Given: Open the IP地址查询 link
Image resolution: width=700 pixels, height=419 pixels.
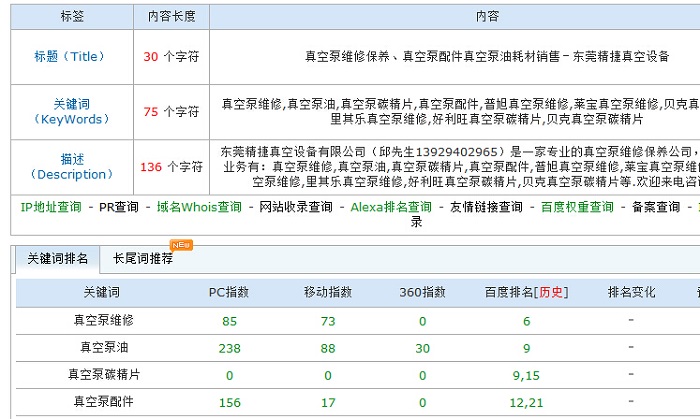Looking at the screenshot, I should [51, 207].
